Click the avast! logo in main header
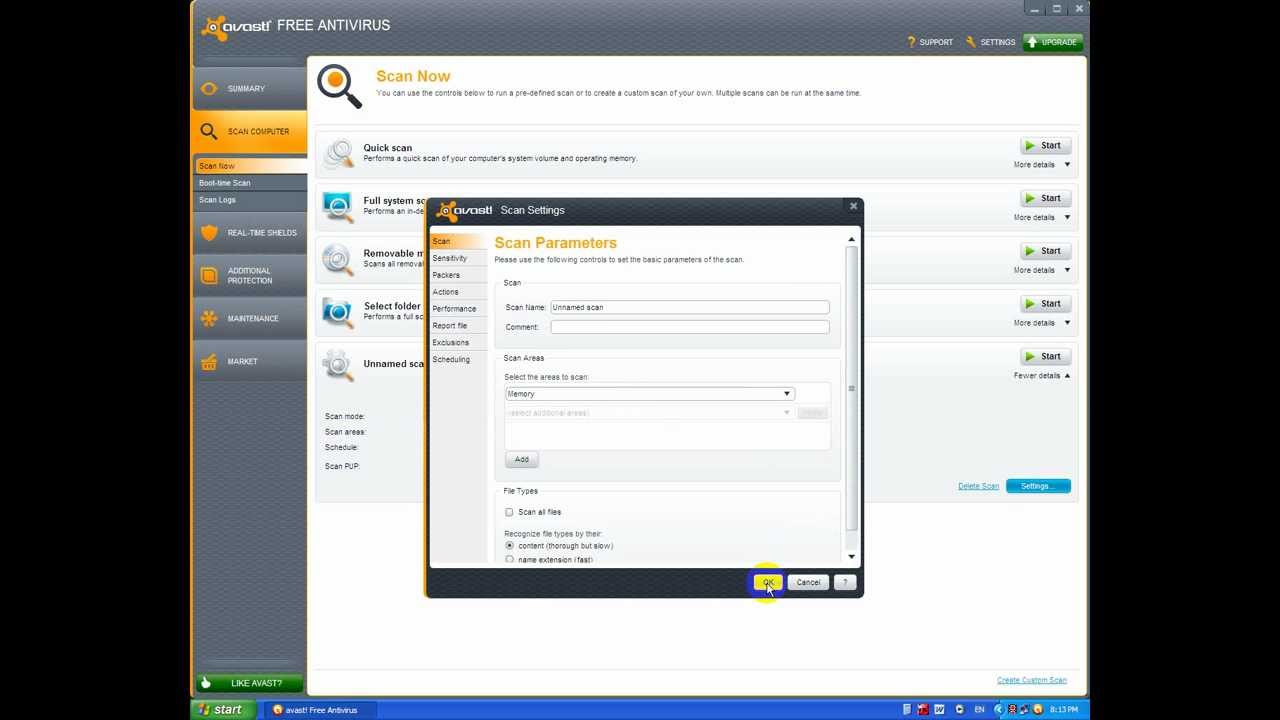The width and height of the screenshot is (1280, 720). pyautogui.click(x=236, y=26)
